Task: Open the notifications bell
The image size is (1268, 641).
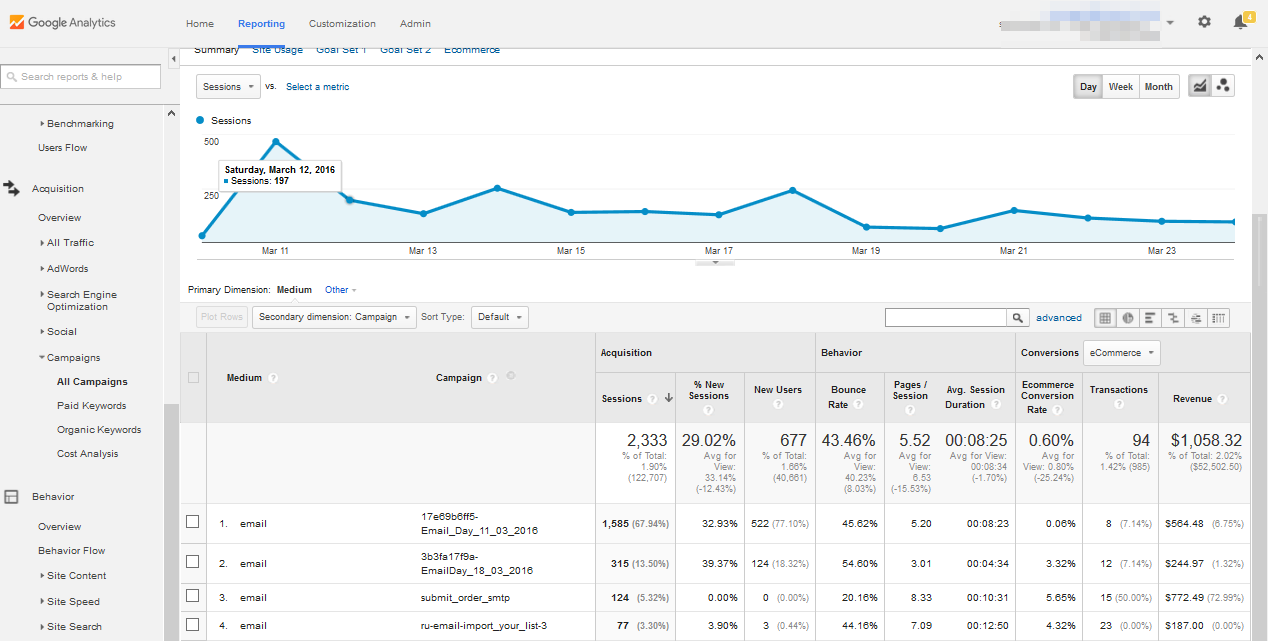Action: click(x=1240, y=22)
